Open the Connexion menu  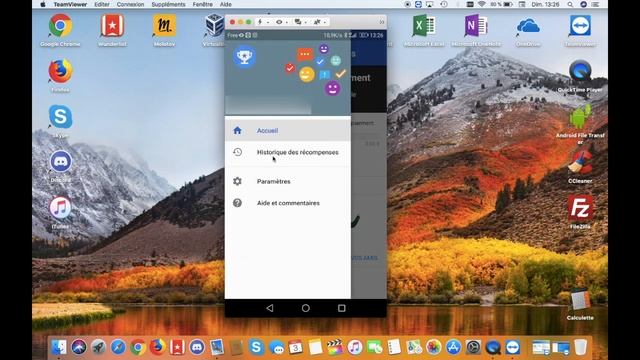130,4
